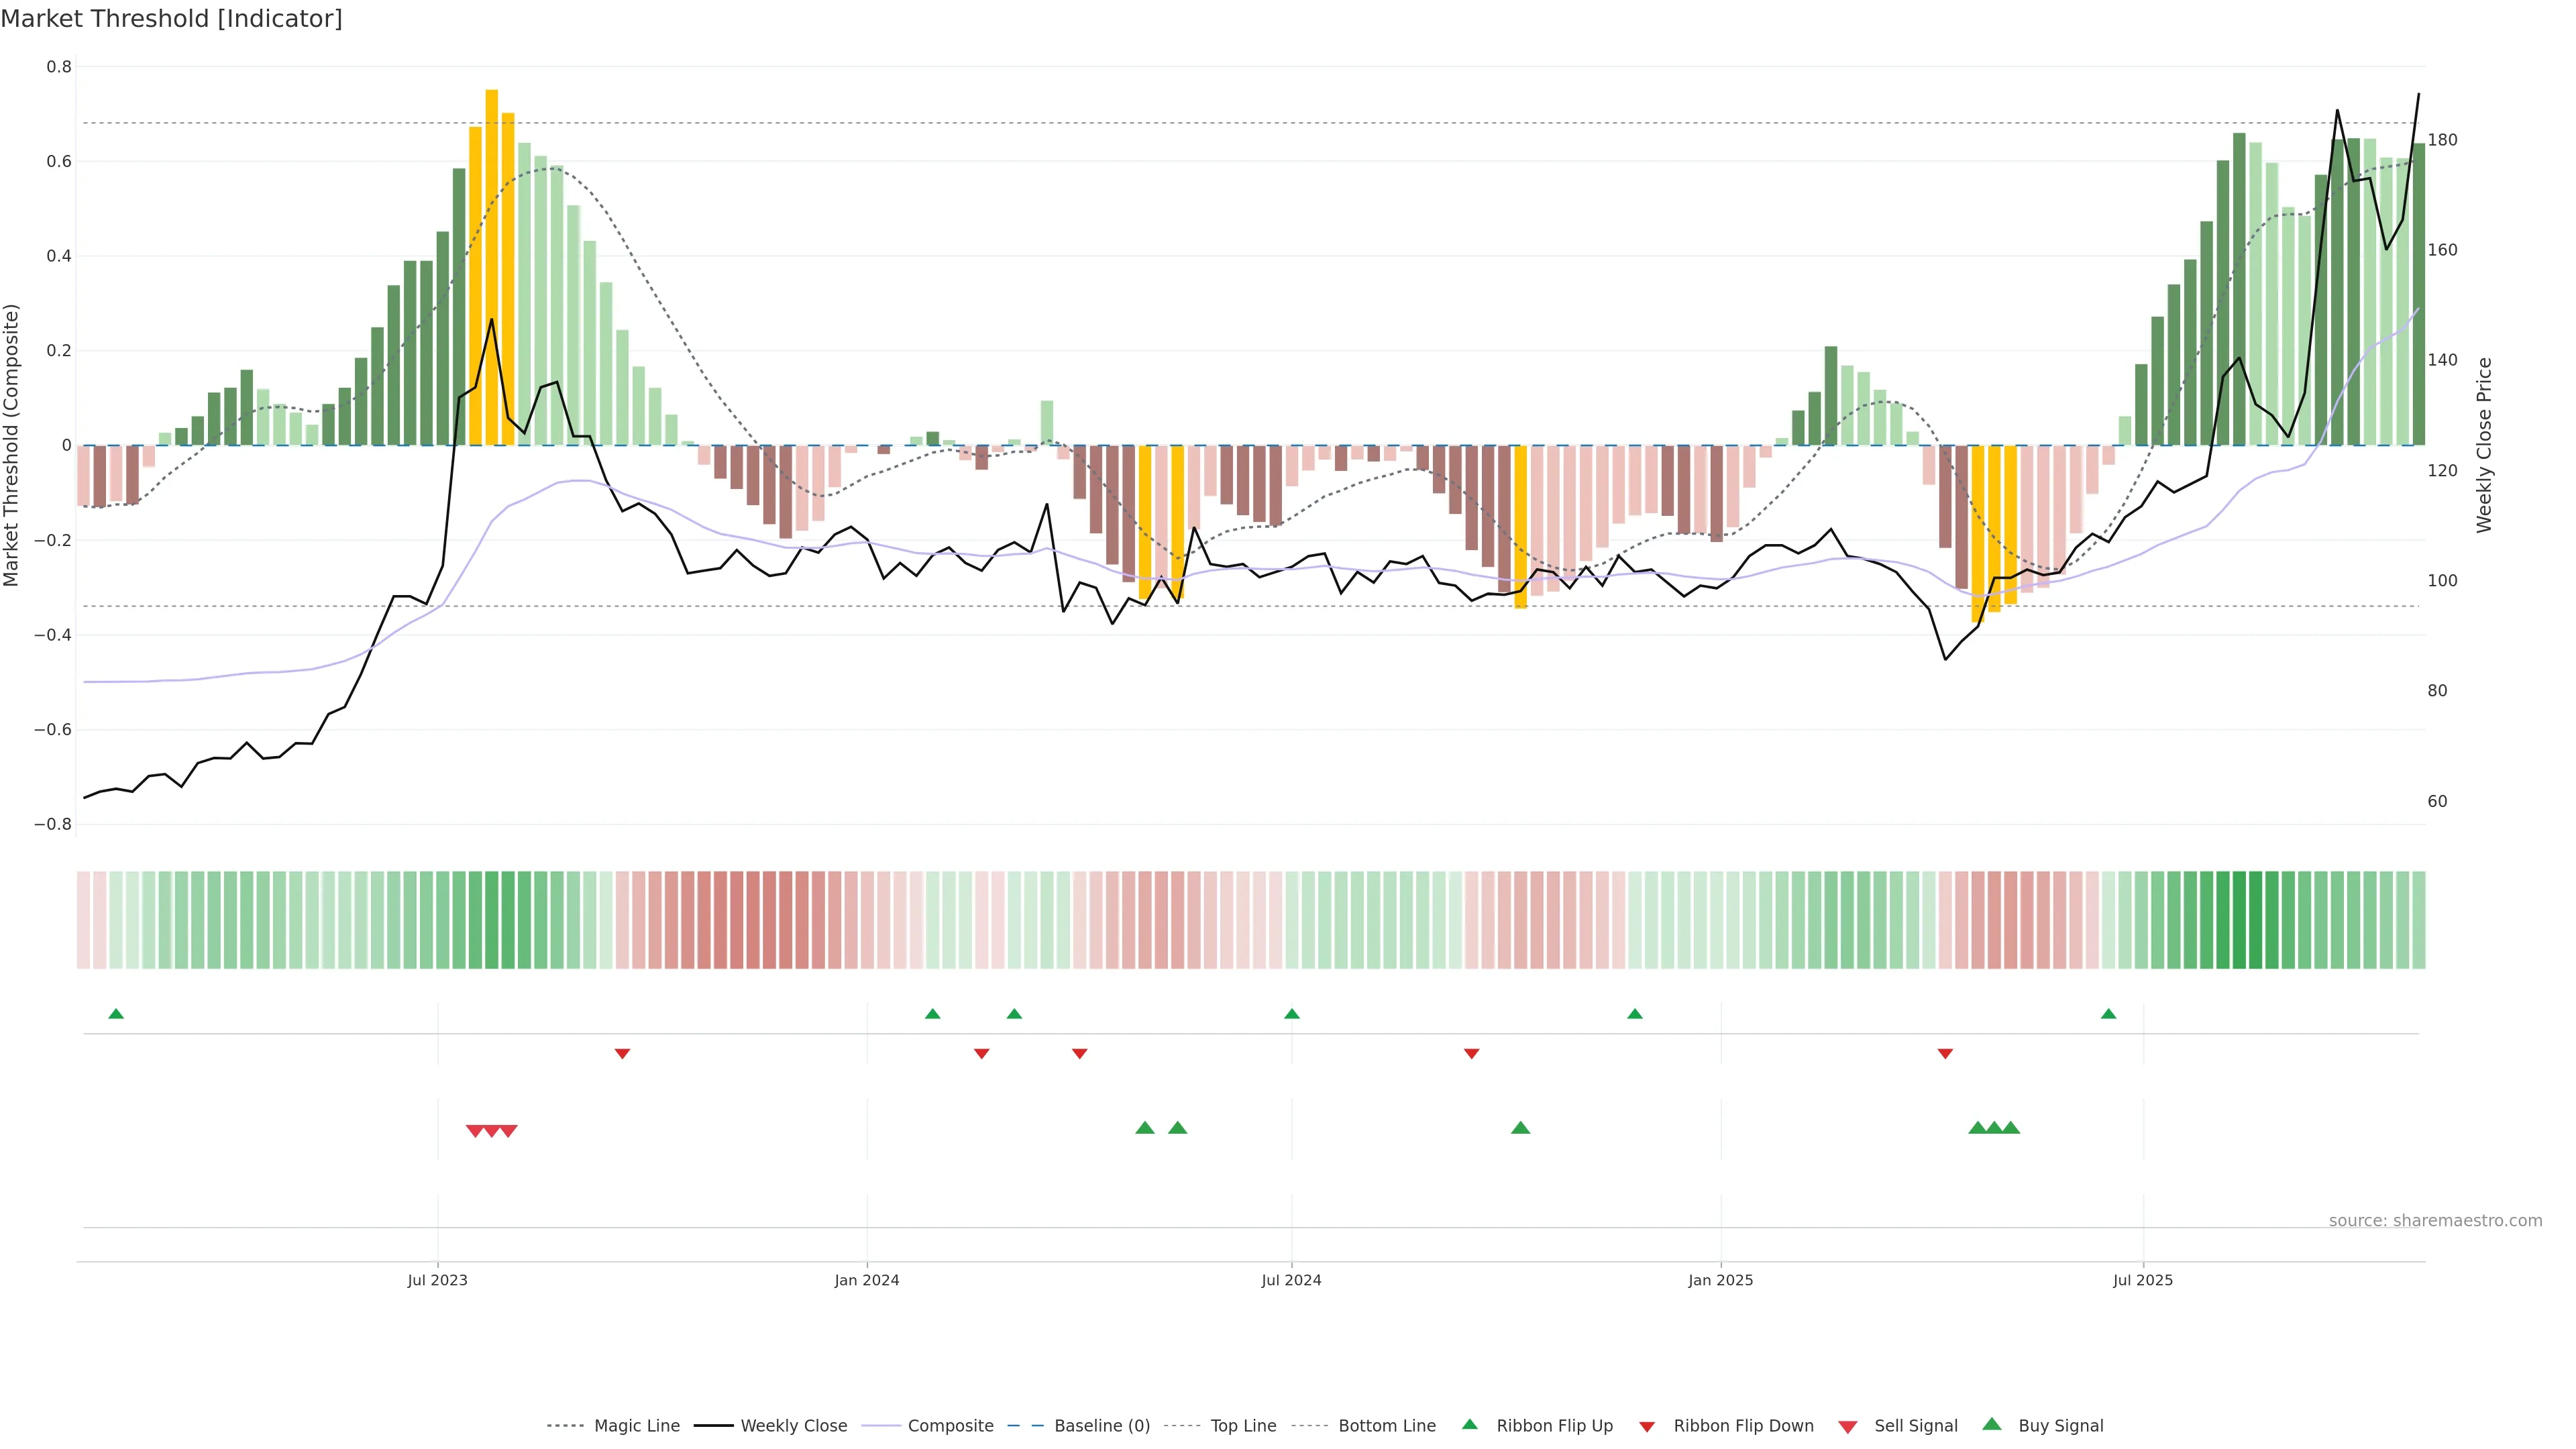The image size is (2576, 1449).
Task: Click the Market Threshold [Indicator] chart title
Action: 171,19
